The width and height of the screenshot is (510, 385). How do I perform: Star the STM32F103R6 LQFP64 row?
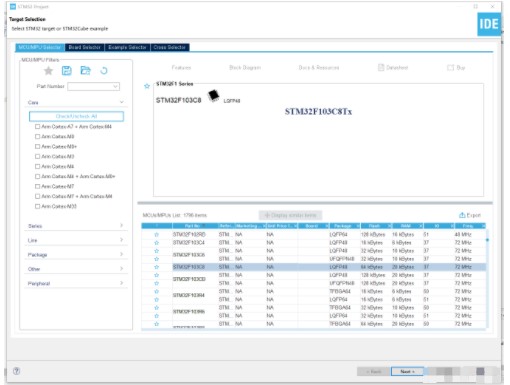click(x=156, y=316)
